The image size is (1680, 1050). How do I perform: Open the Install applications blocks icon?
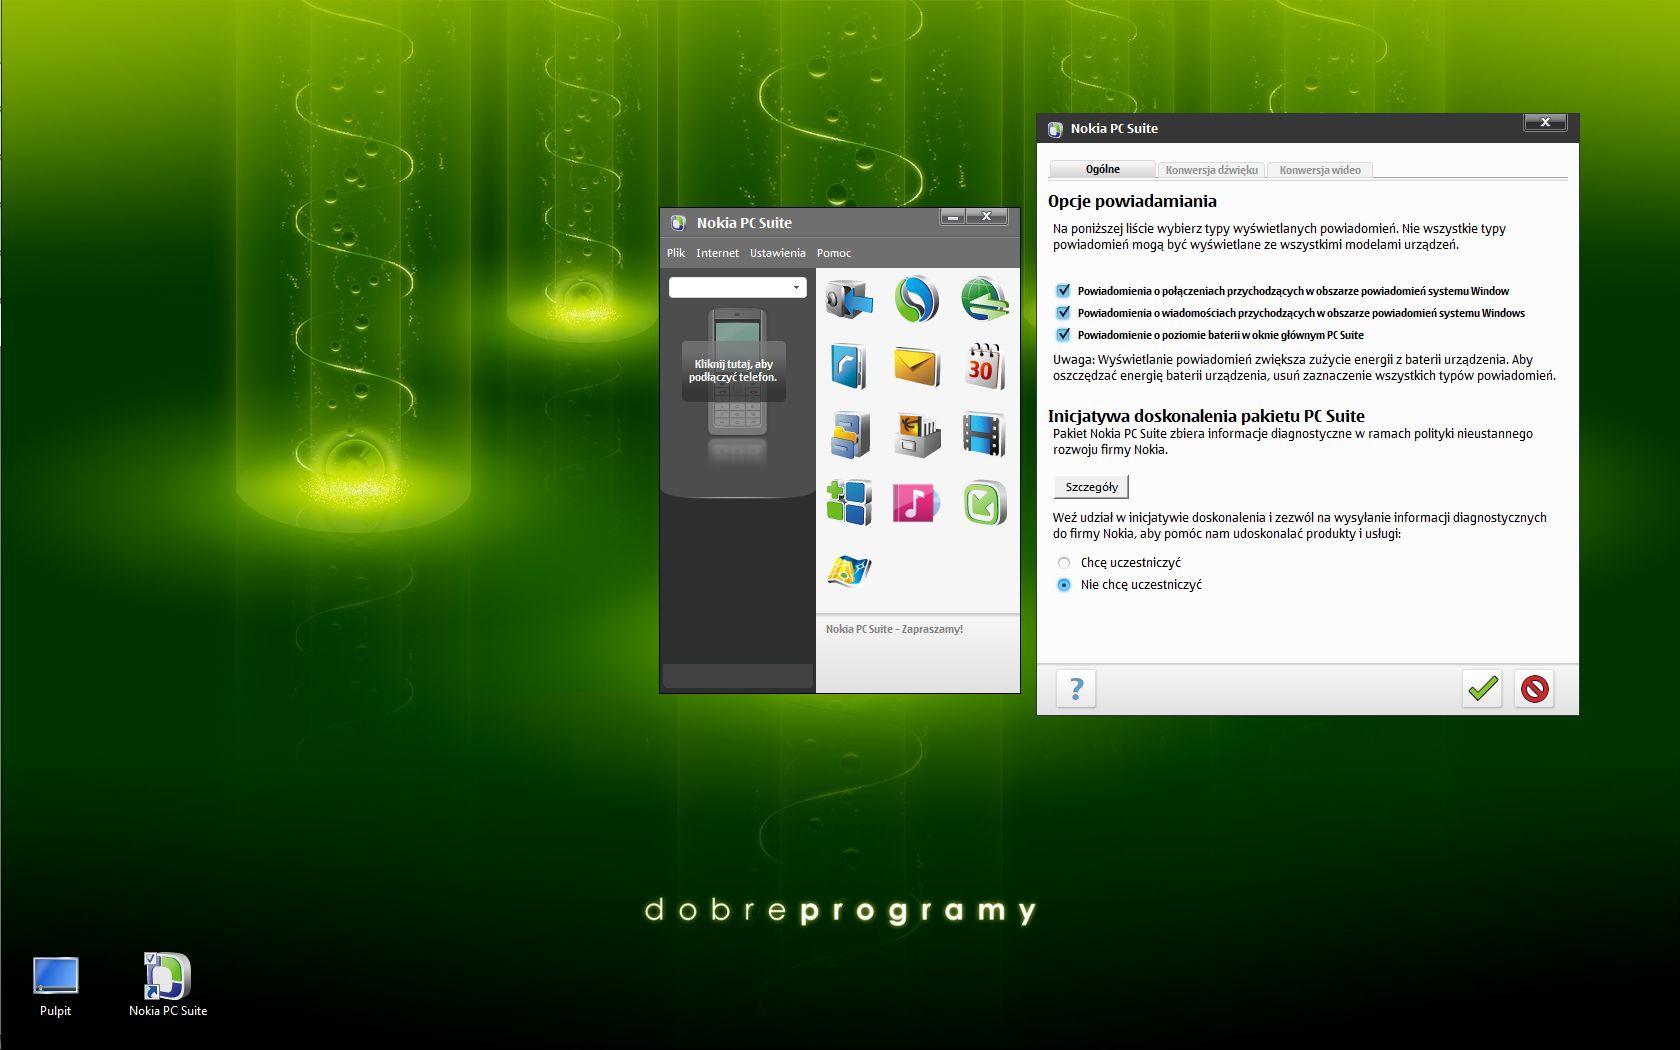[849, 502]
